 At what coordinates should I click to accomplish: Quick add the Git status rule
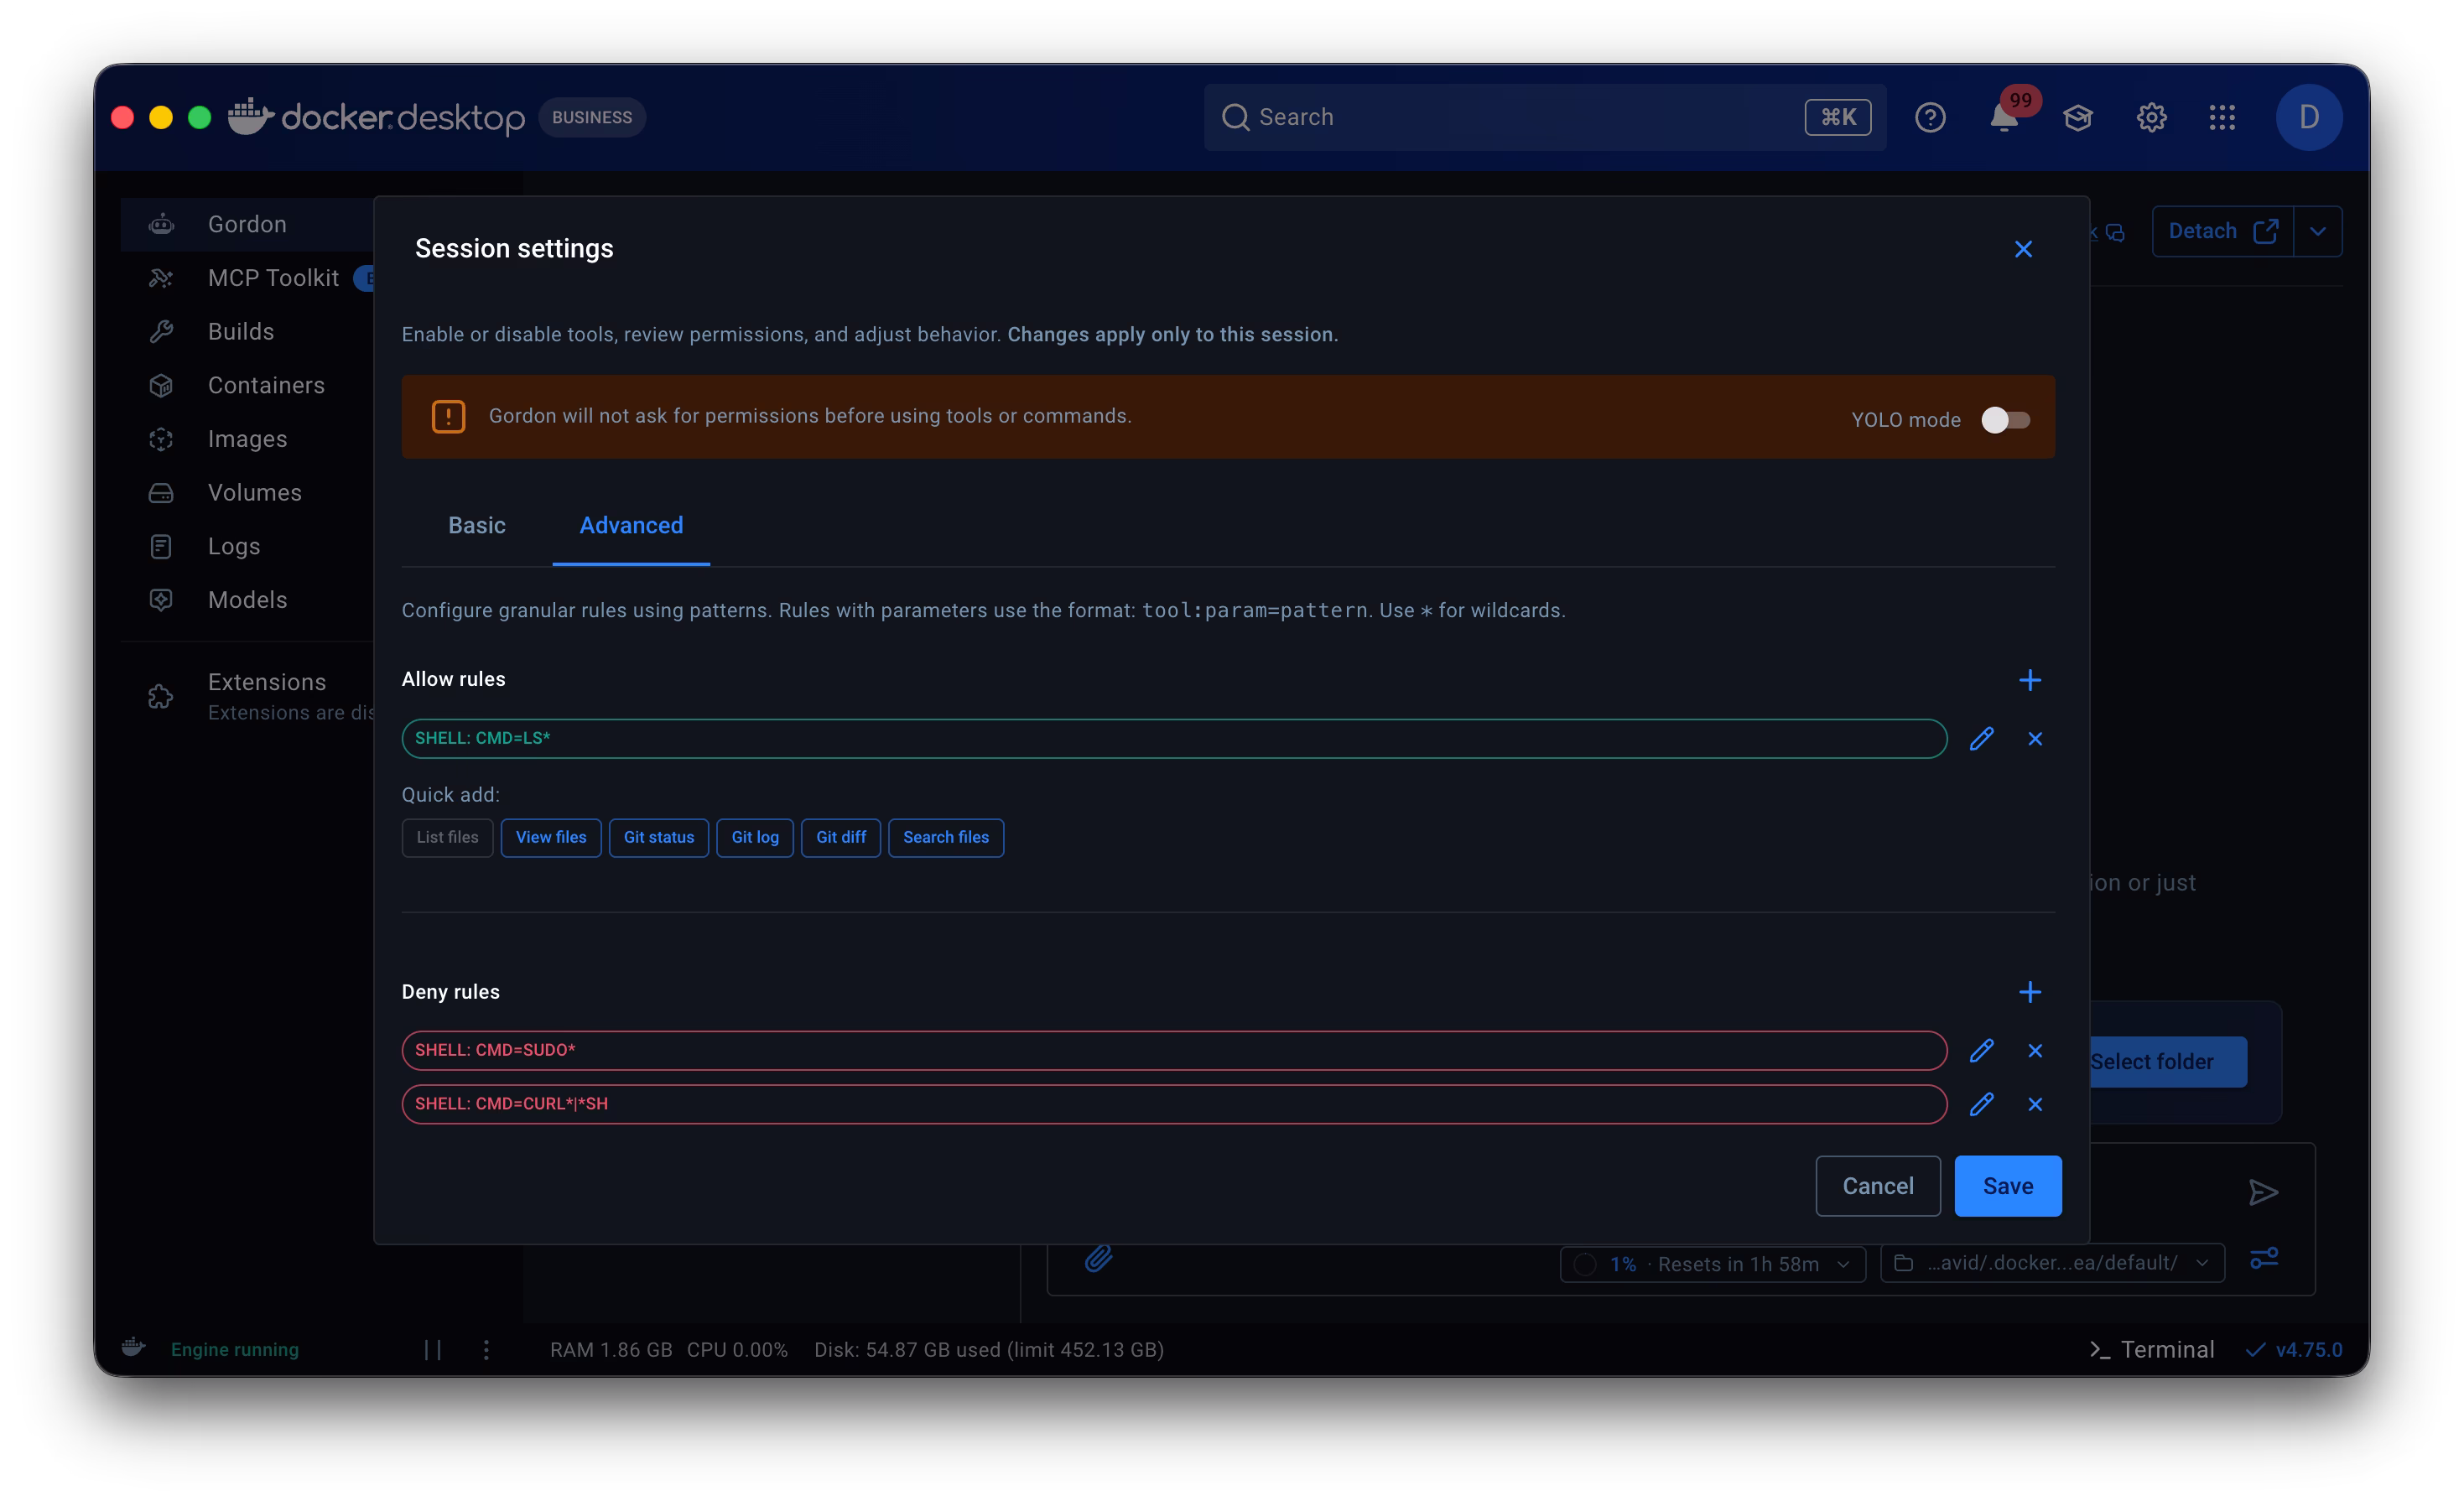point(659,837)
